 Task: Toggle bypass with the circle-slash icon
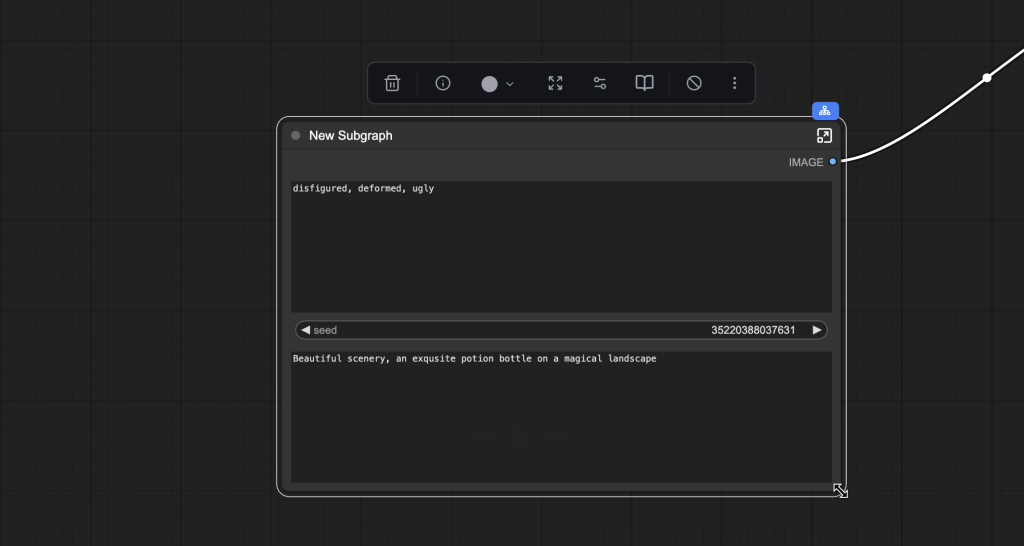pyautogui.click(x=694, y=83)
